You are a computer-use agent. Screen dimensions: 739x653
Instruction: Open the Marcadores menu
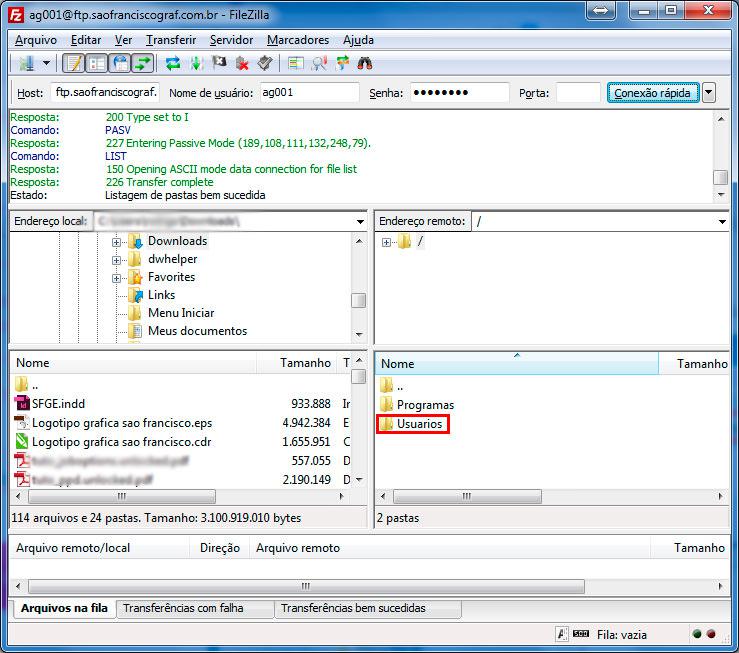[298, 40]
